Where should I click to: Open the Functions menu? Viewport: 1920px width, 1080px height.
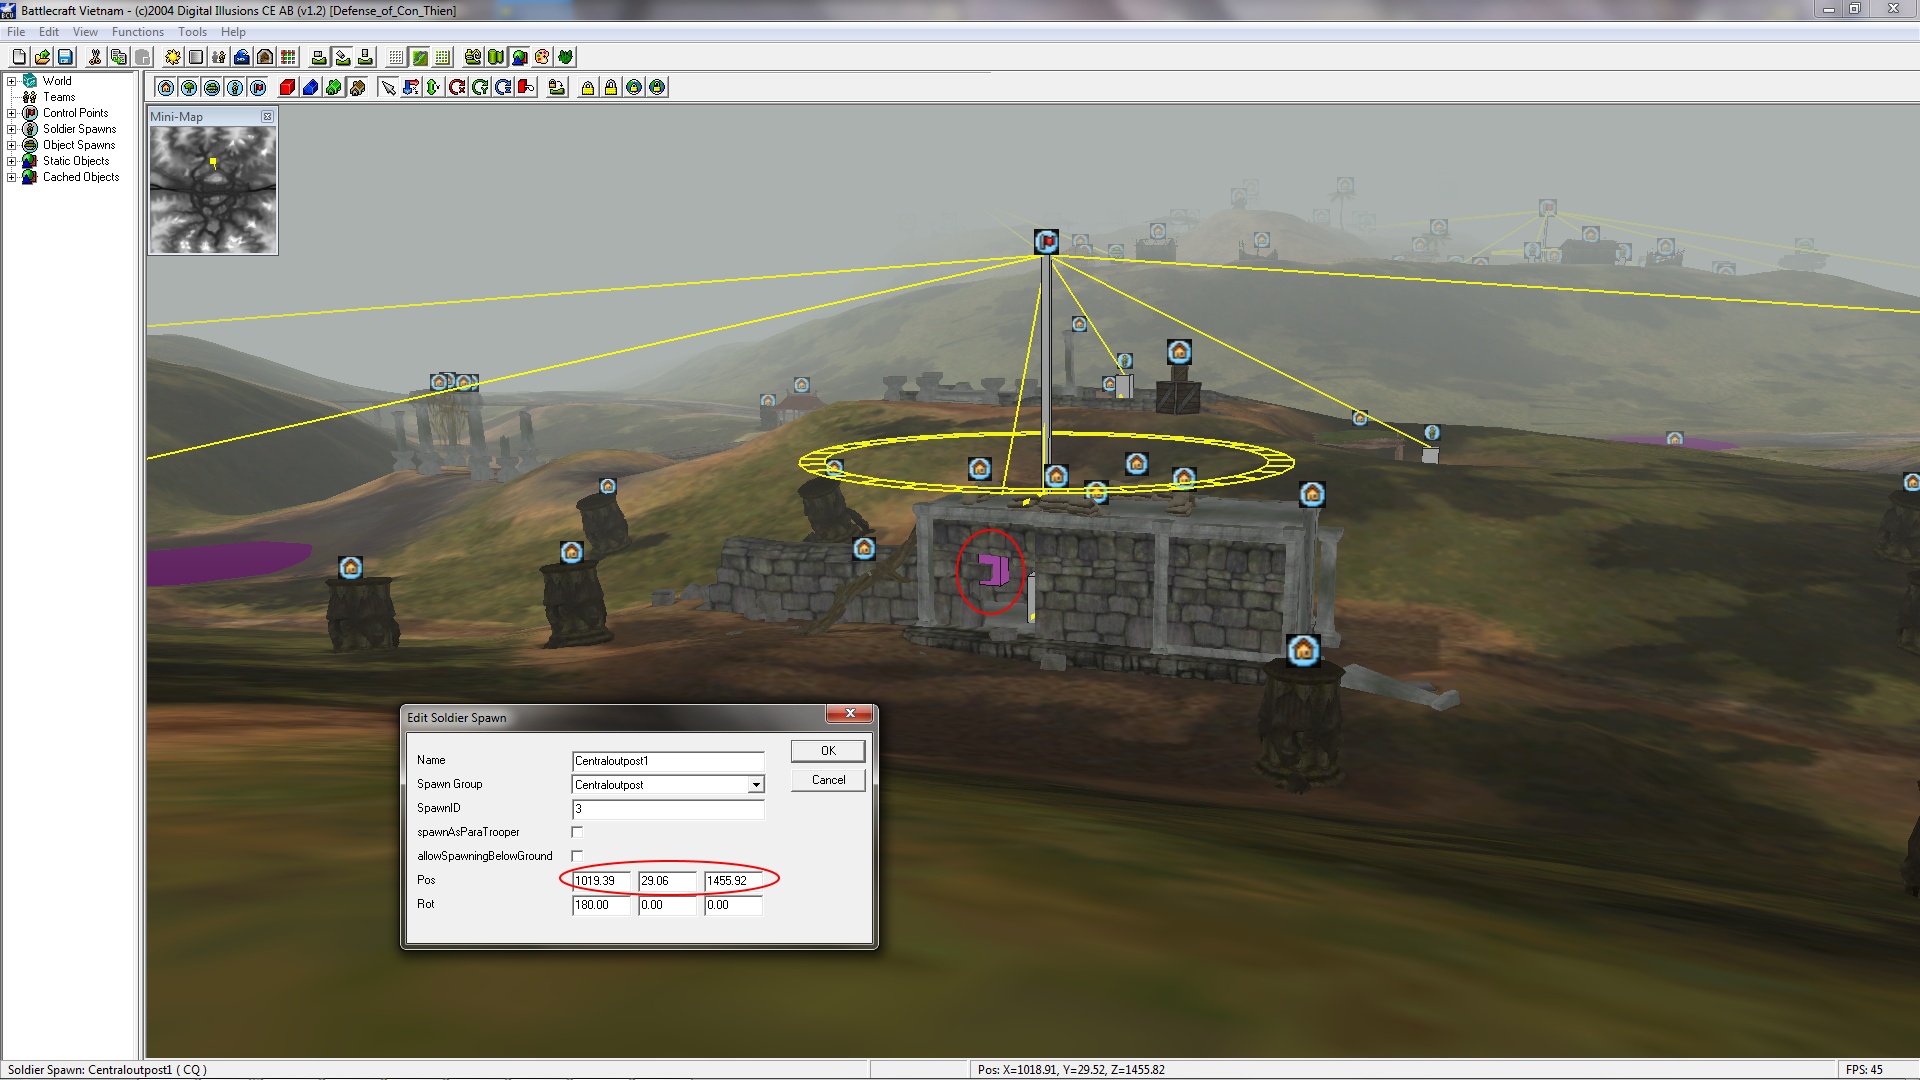(137, 32)
